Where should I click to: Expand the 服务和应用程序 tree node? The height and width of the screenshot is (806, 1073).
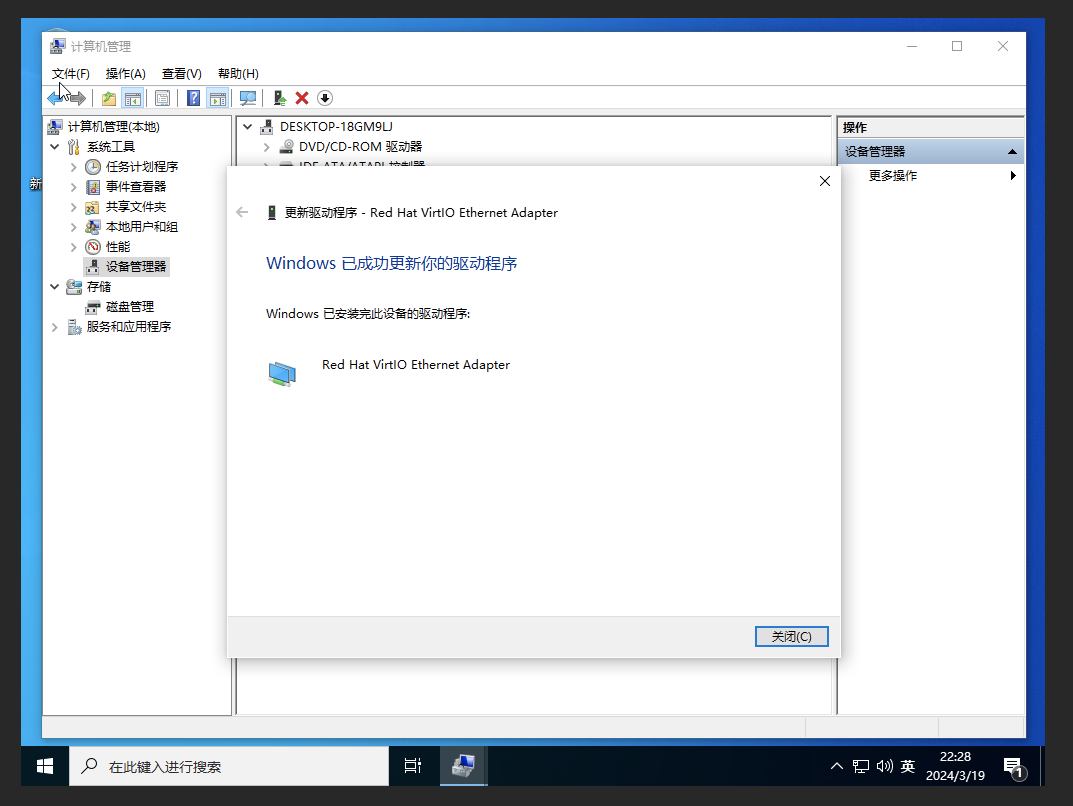[x=55, y=327]
